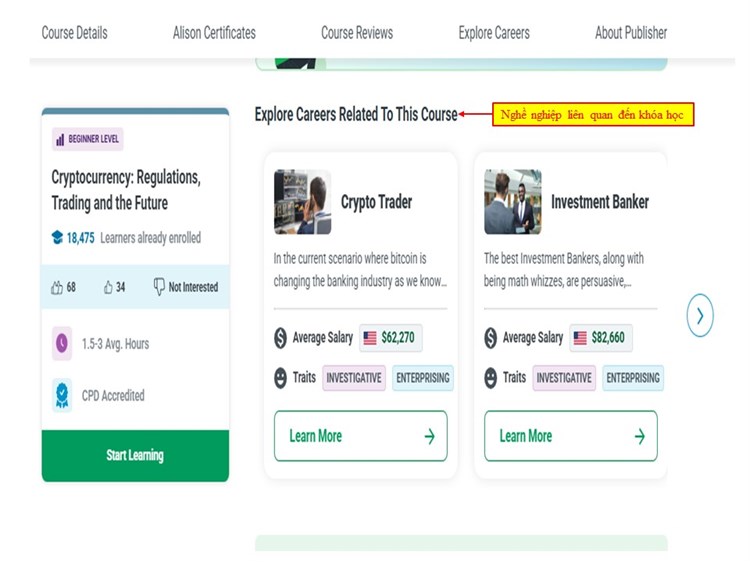Go to next careers with right chevron
This screenshot has height=563, width=750.
(700, 317)
